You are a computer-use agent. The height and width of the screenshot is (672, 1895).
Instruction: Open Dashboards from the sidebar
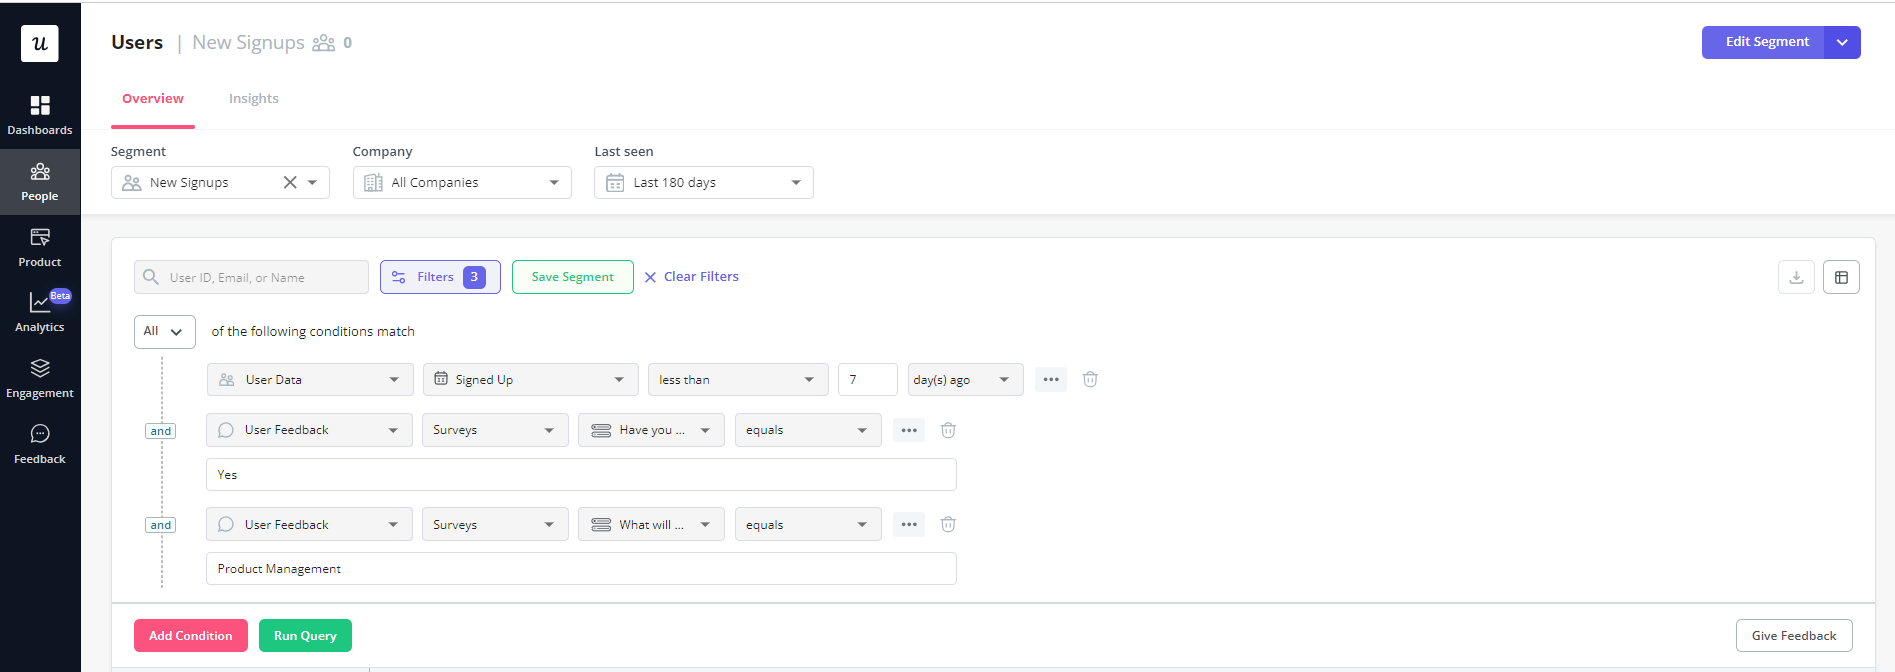point(40,115)
